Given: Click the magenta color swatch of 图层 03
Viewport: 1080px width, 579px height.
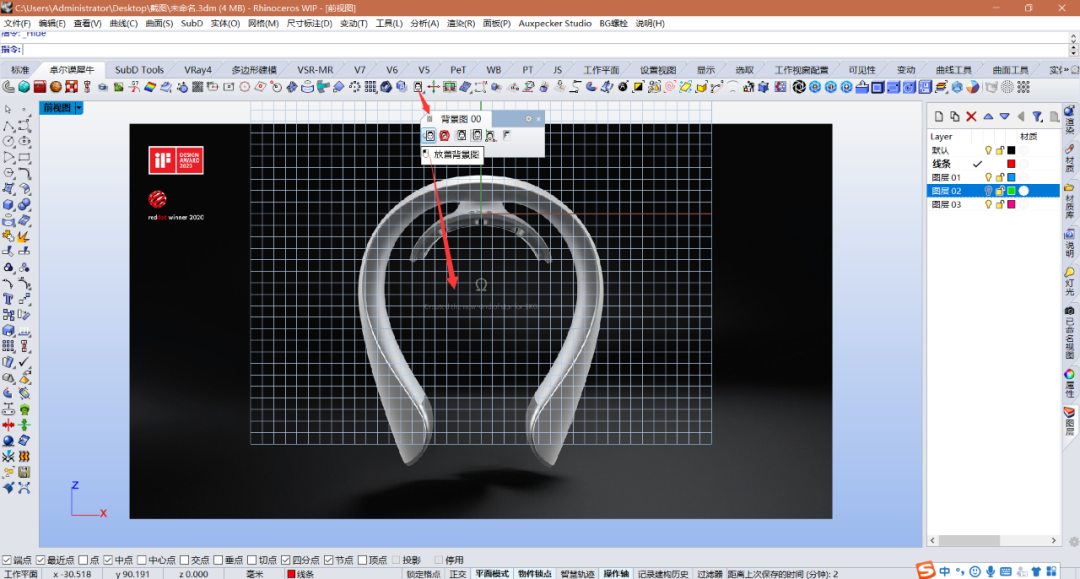Looking at the screenshot, I should pos(1011,204).
